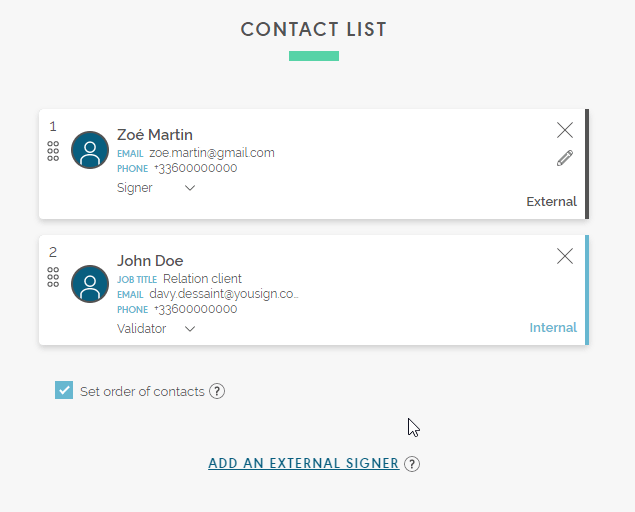Click the Set order of contacts label
This screenshot has width=635, height=512.
(142, 392)
